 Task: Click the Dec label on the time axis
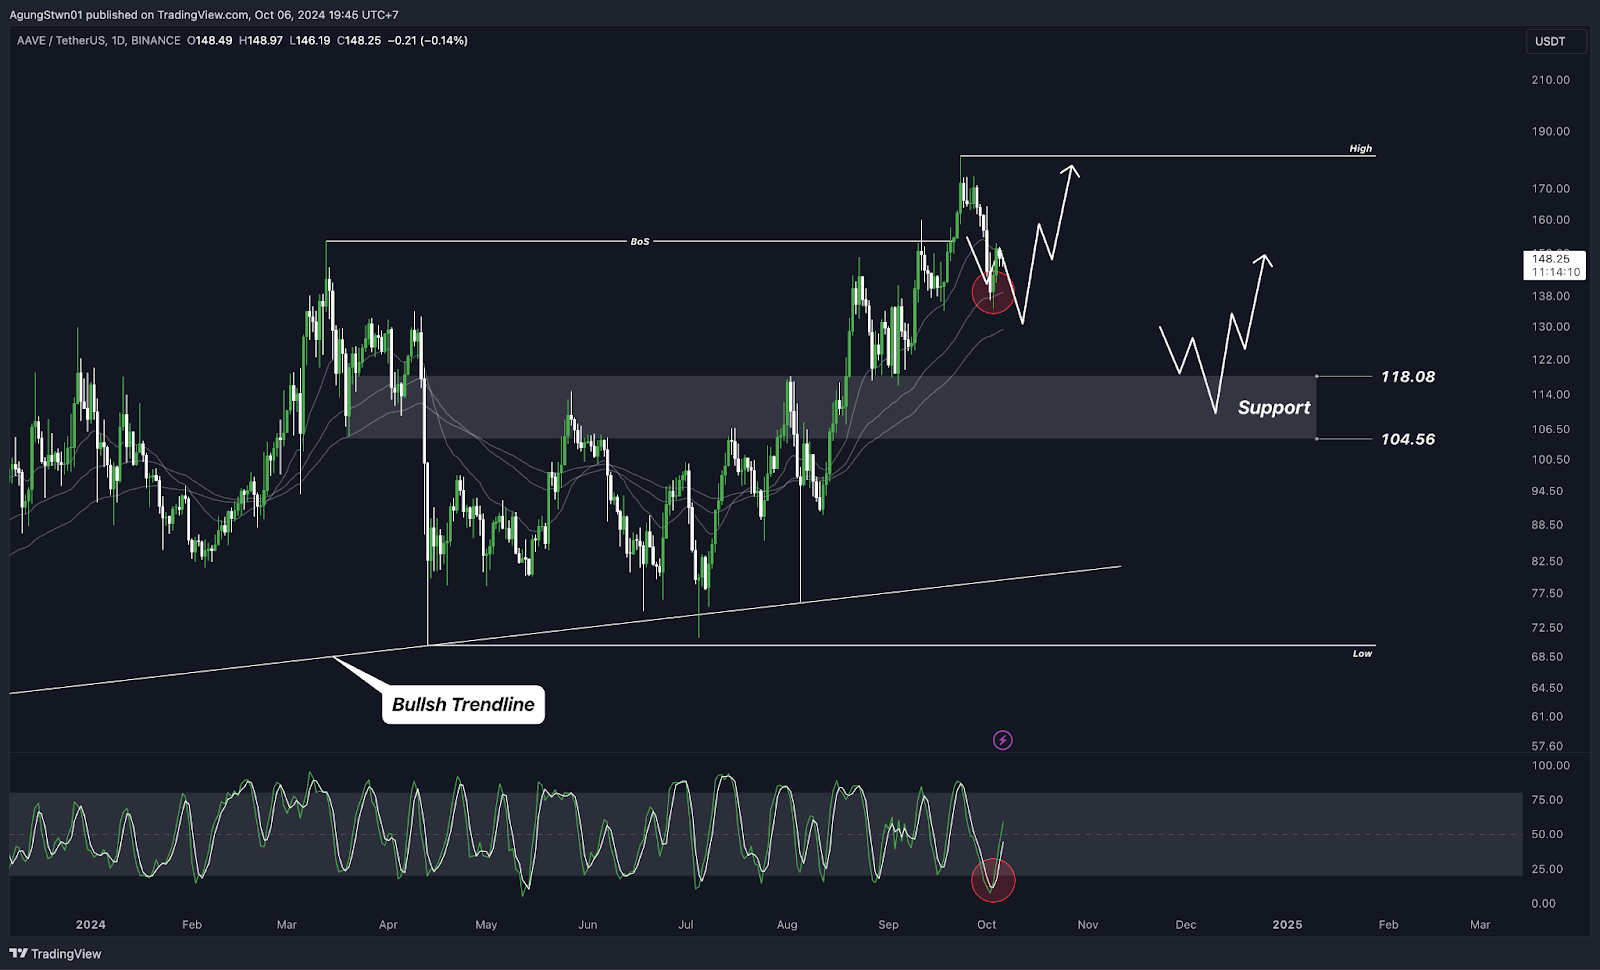[1186, 925]
